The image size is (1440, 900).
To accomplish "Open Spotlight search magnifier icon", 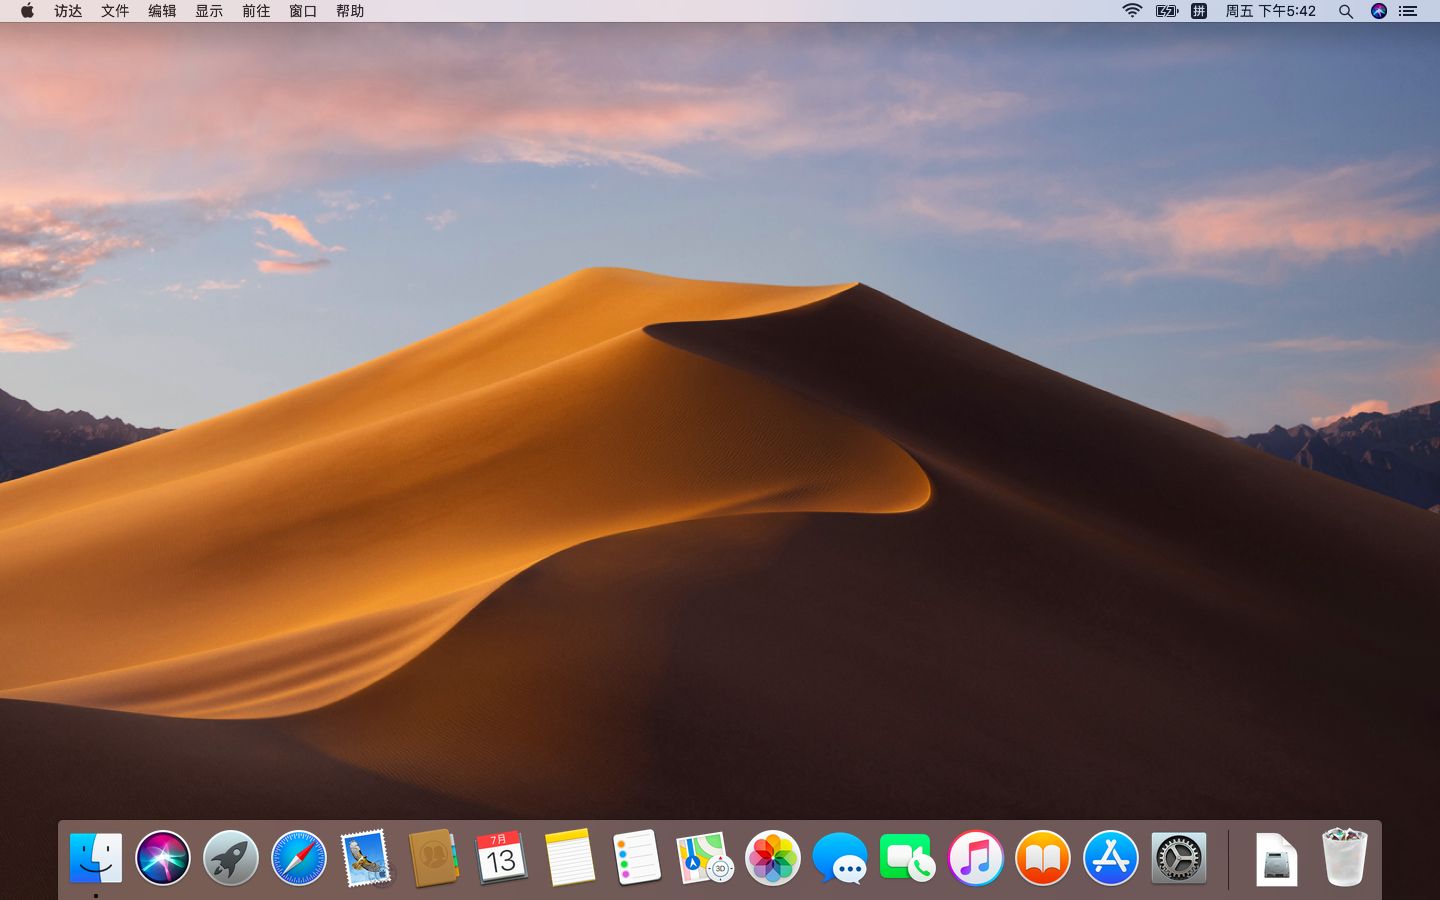I will pos(1346,11).
